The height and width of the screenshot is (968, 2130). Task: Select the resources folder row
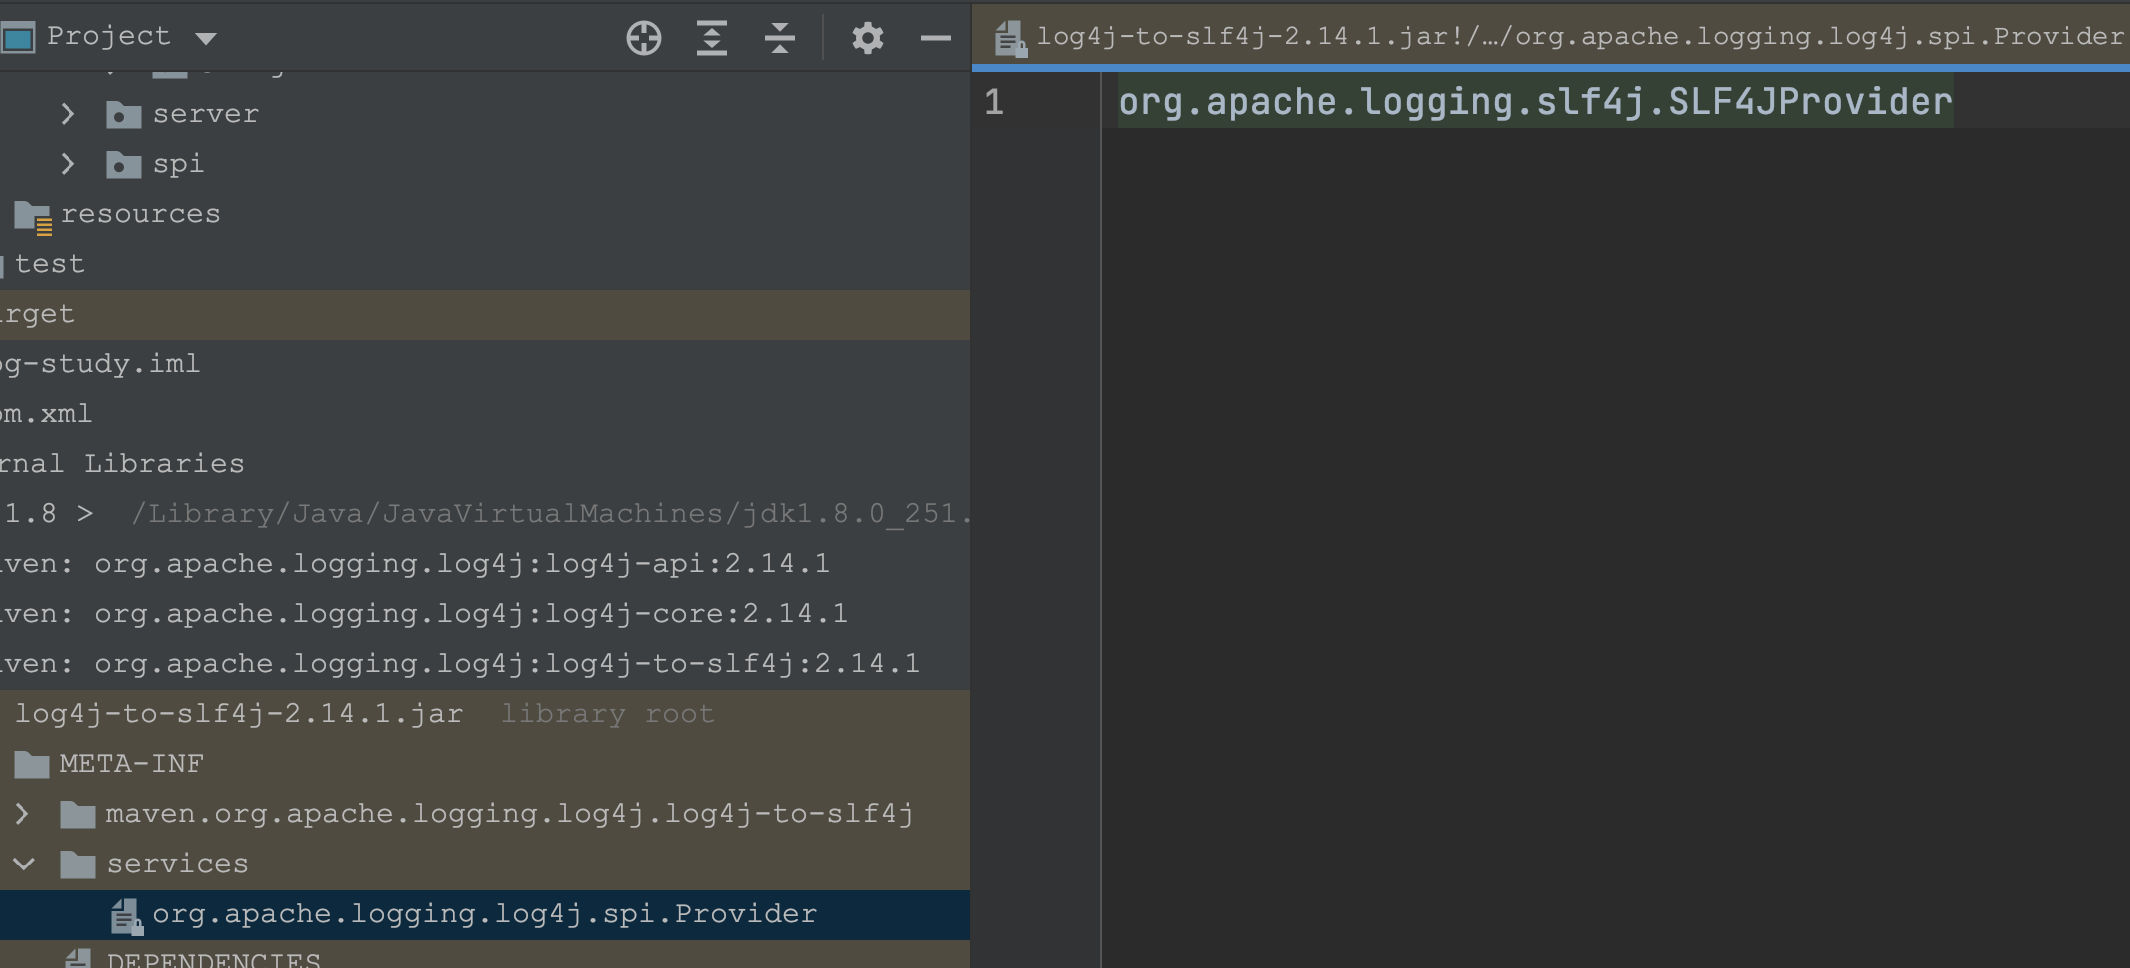pos(485,214)
